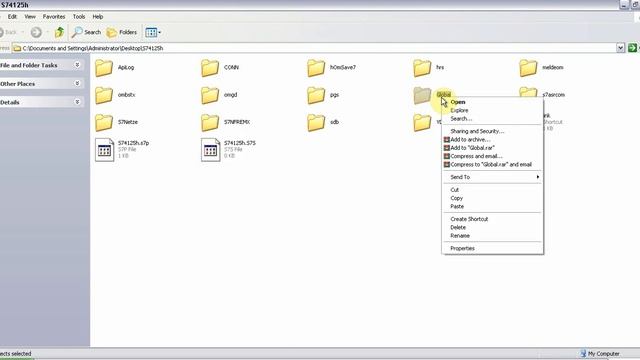Viewport: 640px width, 360px height.
Task: Choose Search... in the context menu
Action: click(492, 119)
